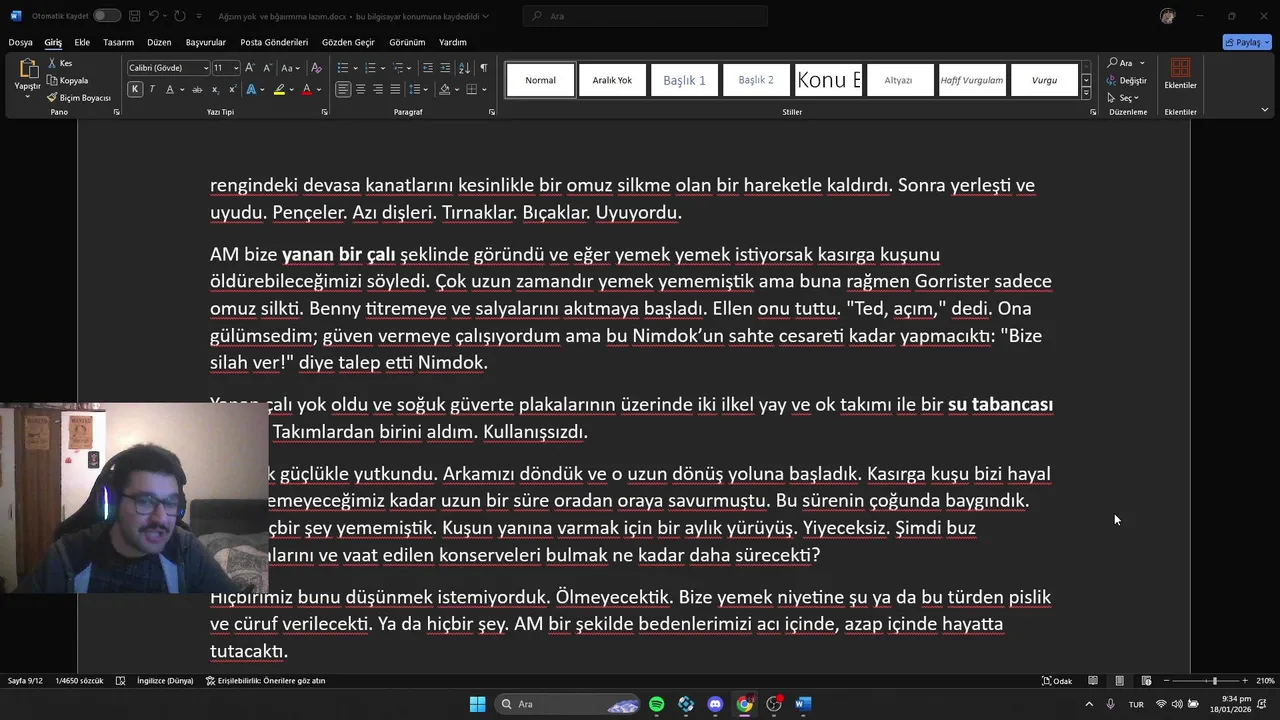Click the Windows Start button
This screenshot has height=720, width=1280.
[477, 704]
